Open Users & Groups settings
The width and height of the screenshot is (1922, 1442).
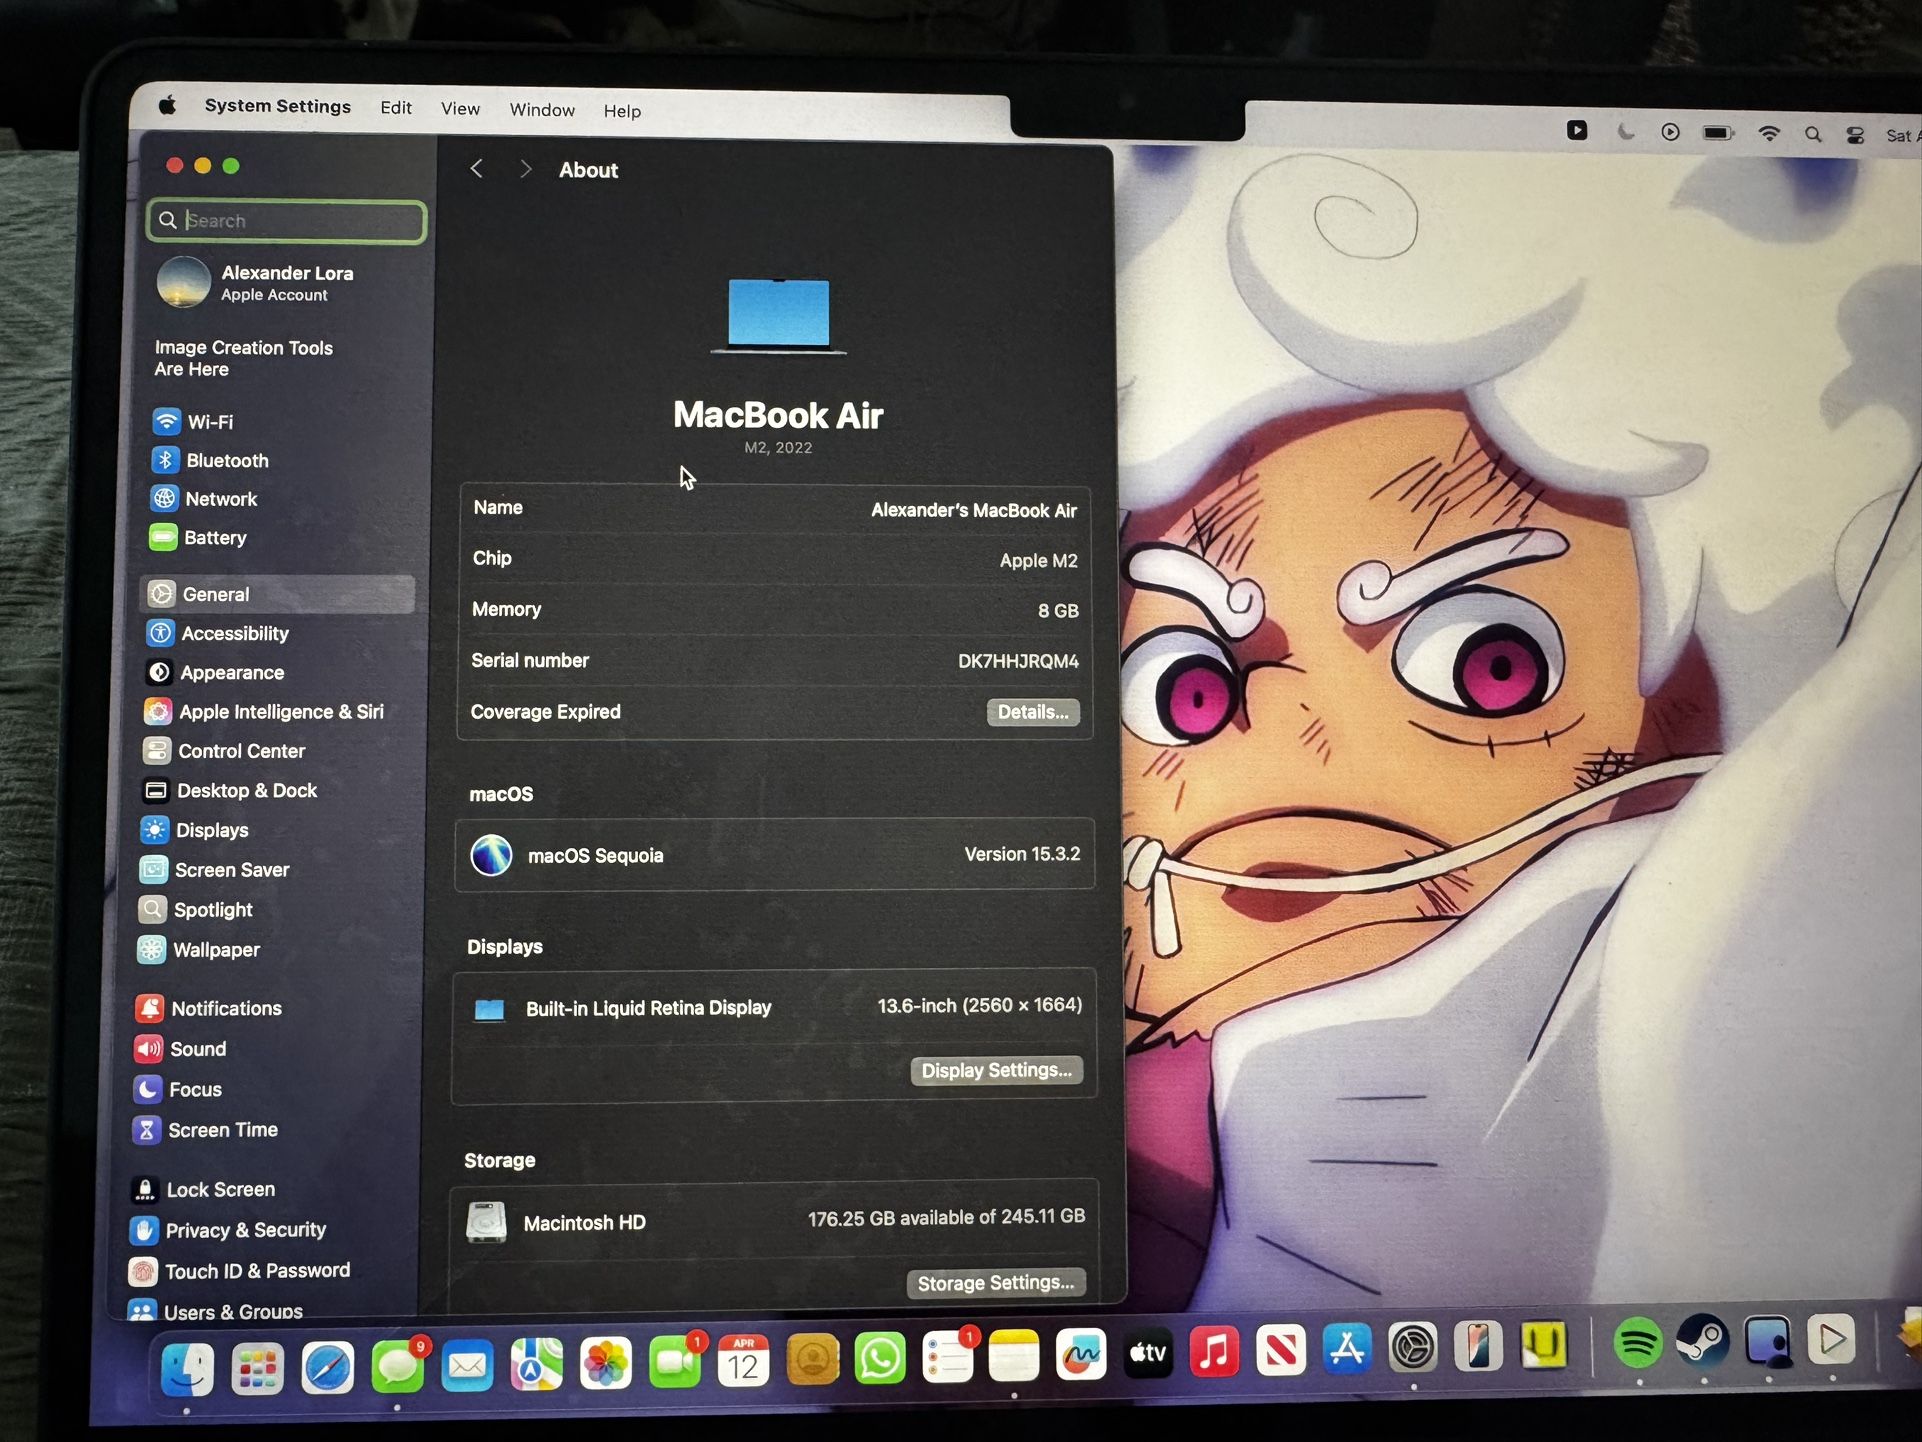pos(215,1311)
